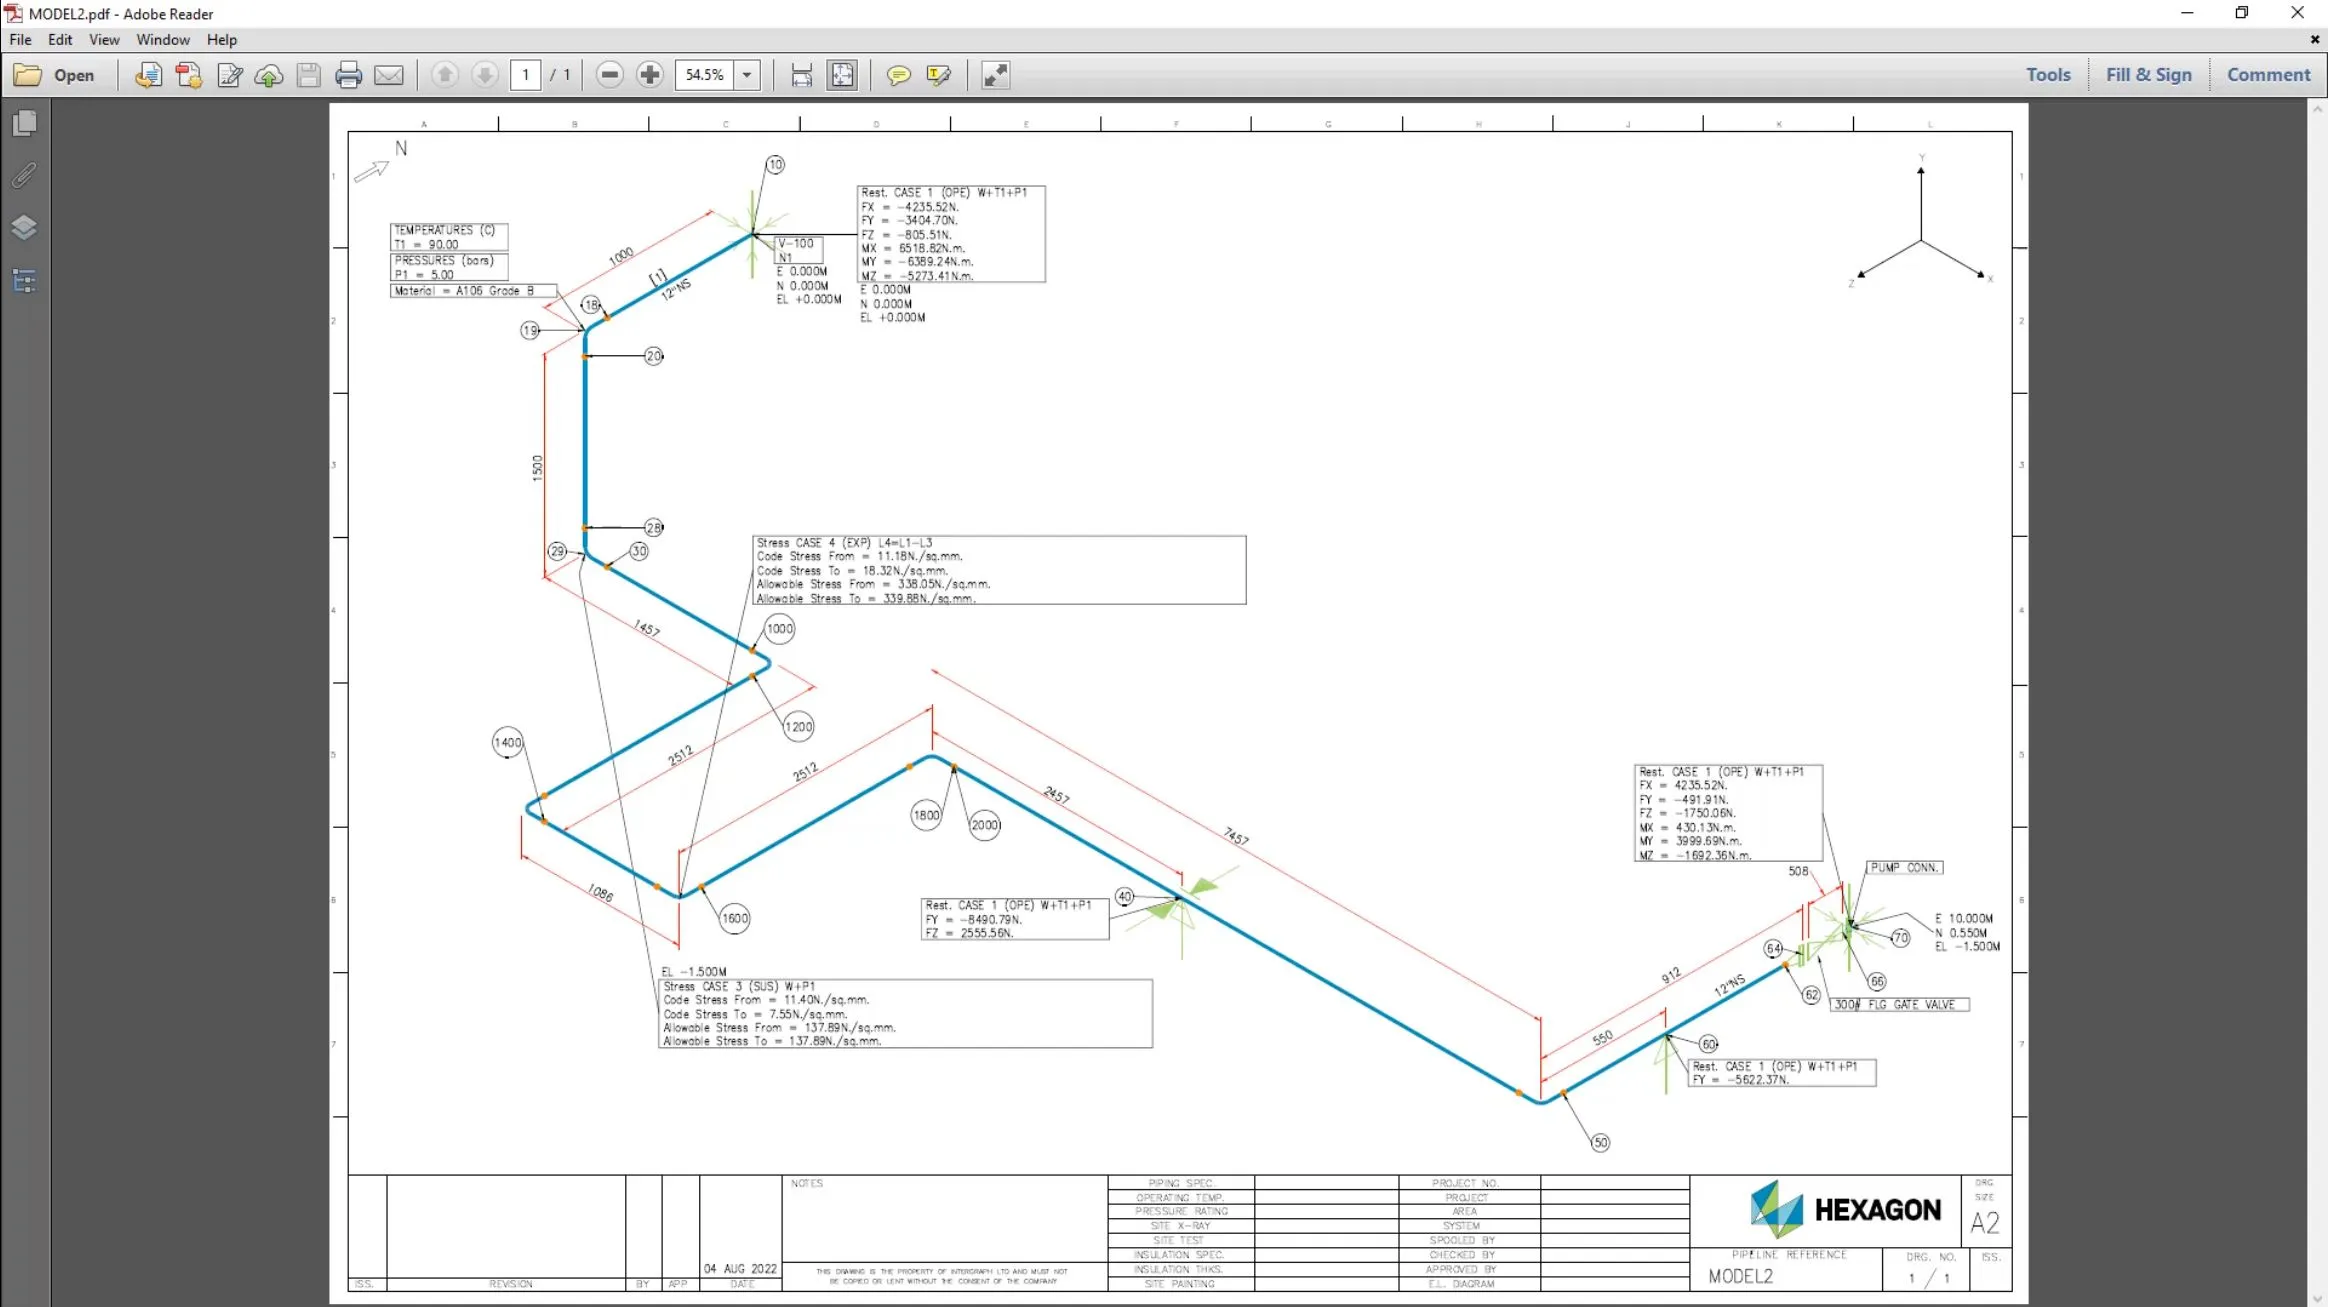Screen dimensions: 2328x1307
Task: Click the Send by email envelope icon
Action: (x=389, y=75)
